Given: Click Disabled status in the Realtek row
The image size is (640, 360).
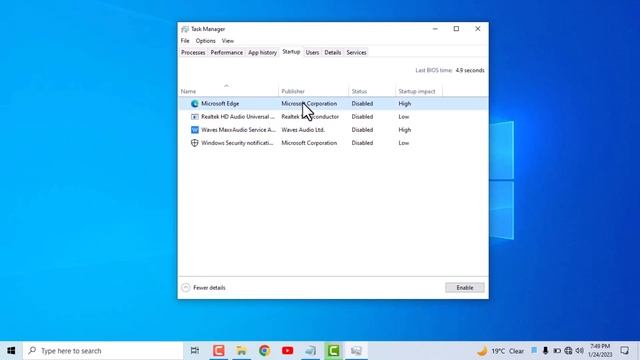Looking at the screenshot, I should click(x=362, y=117).
